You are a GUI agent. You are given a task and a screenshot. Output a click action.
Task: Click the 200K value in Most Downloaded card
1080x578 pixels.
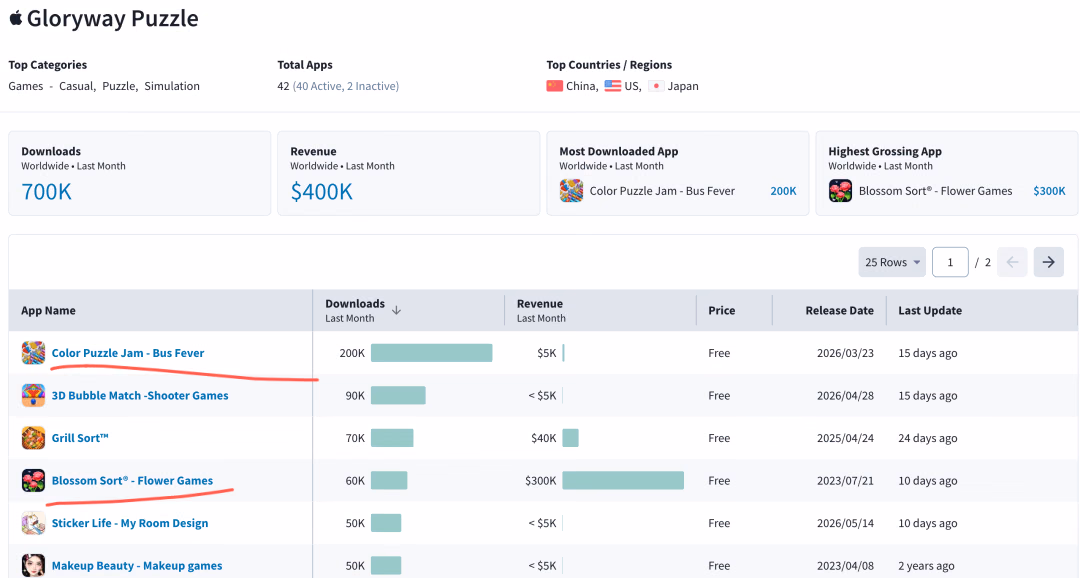(x=783, y=191)
